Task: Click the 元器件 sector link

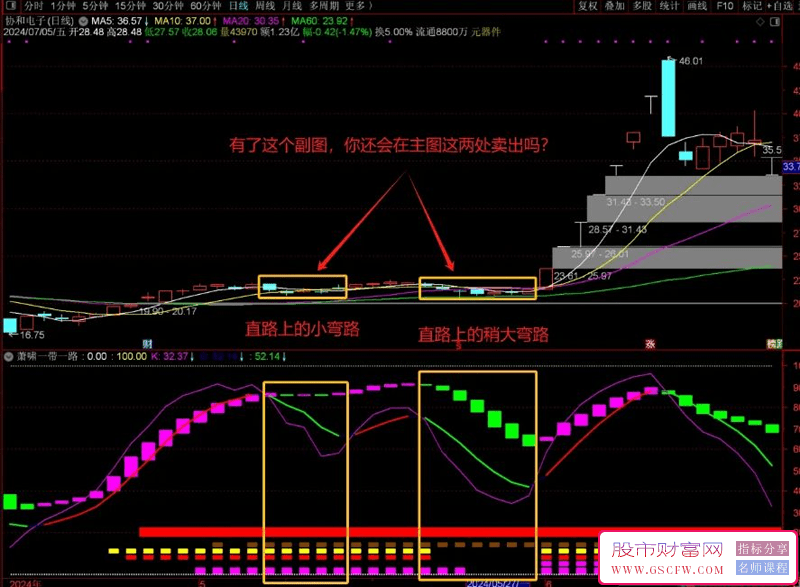Action: (486, 32)
